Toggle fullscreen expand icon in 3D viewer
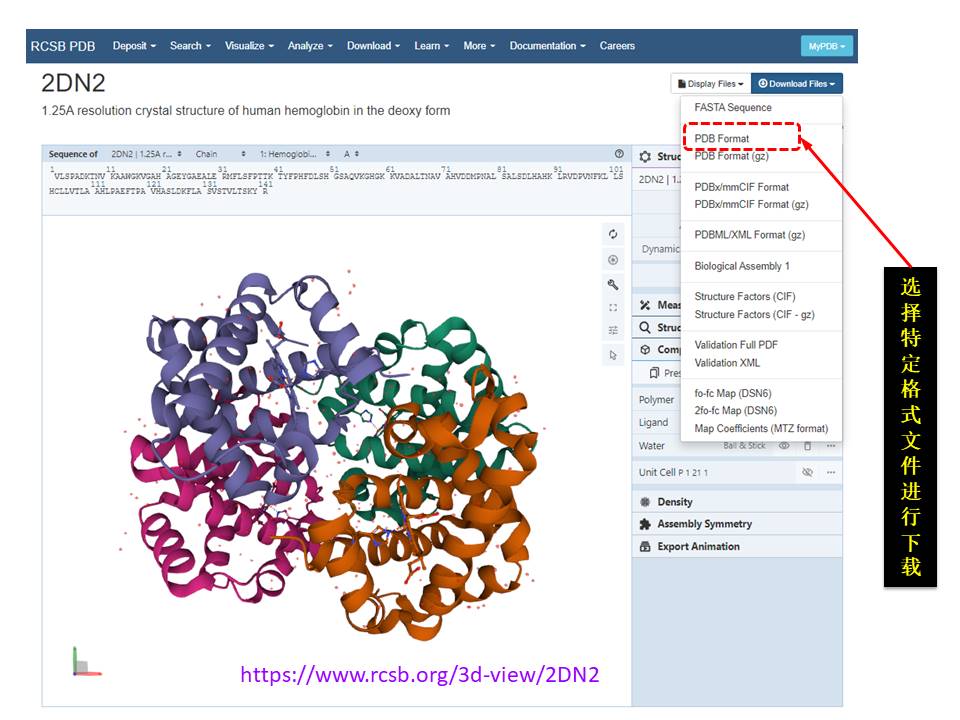960x720 pixels. (613, 307)
